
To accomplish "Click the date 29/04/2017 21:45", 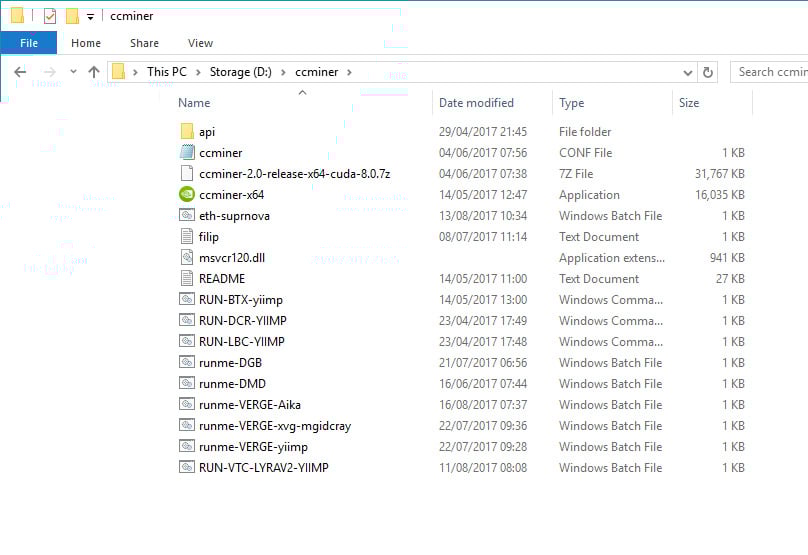I will [483, 132].
